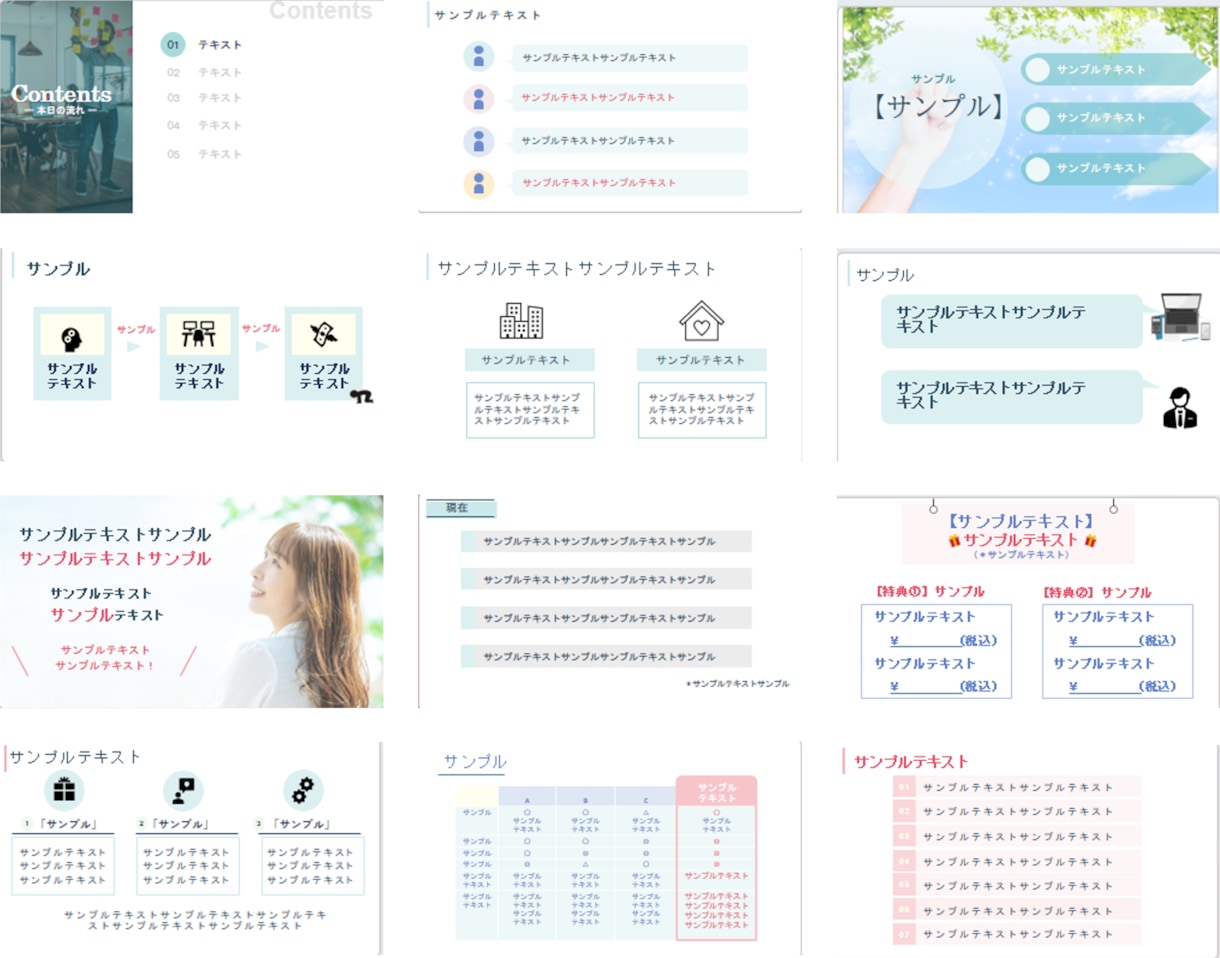The image size is (1220, 958).
Task: Click the numbered circle 01 in Contents
Action: point(173,45)
